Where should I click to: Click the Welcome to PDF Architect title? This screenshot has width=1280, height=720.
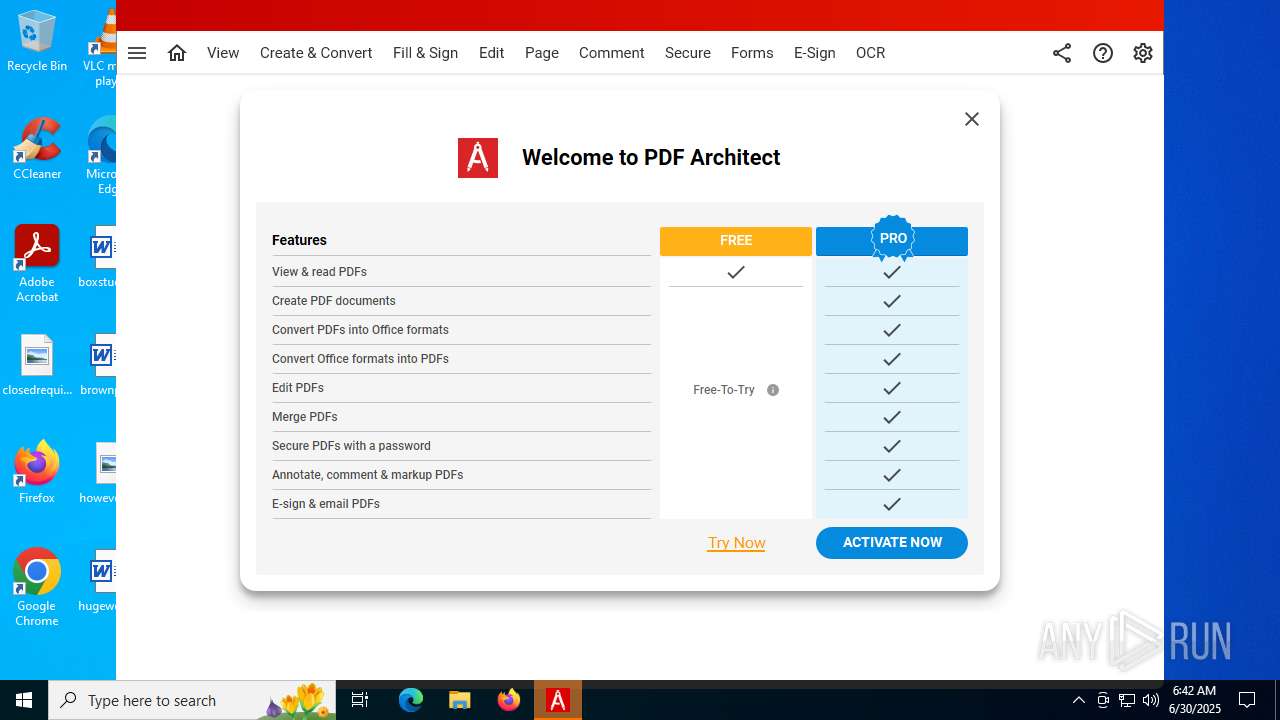651,158
